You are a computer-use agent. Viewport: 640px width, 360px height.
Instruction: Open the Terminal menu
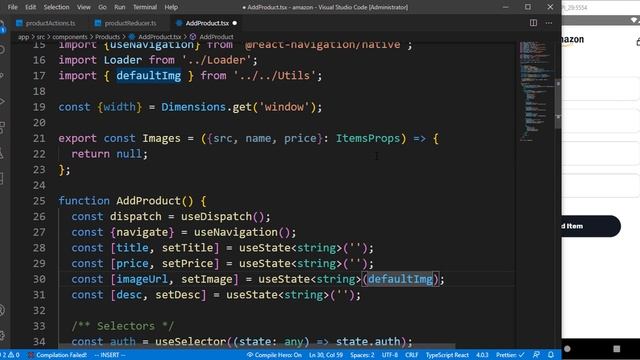(x=145, y=7)
